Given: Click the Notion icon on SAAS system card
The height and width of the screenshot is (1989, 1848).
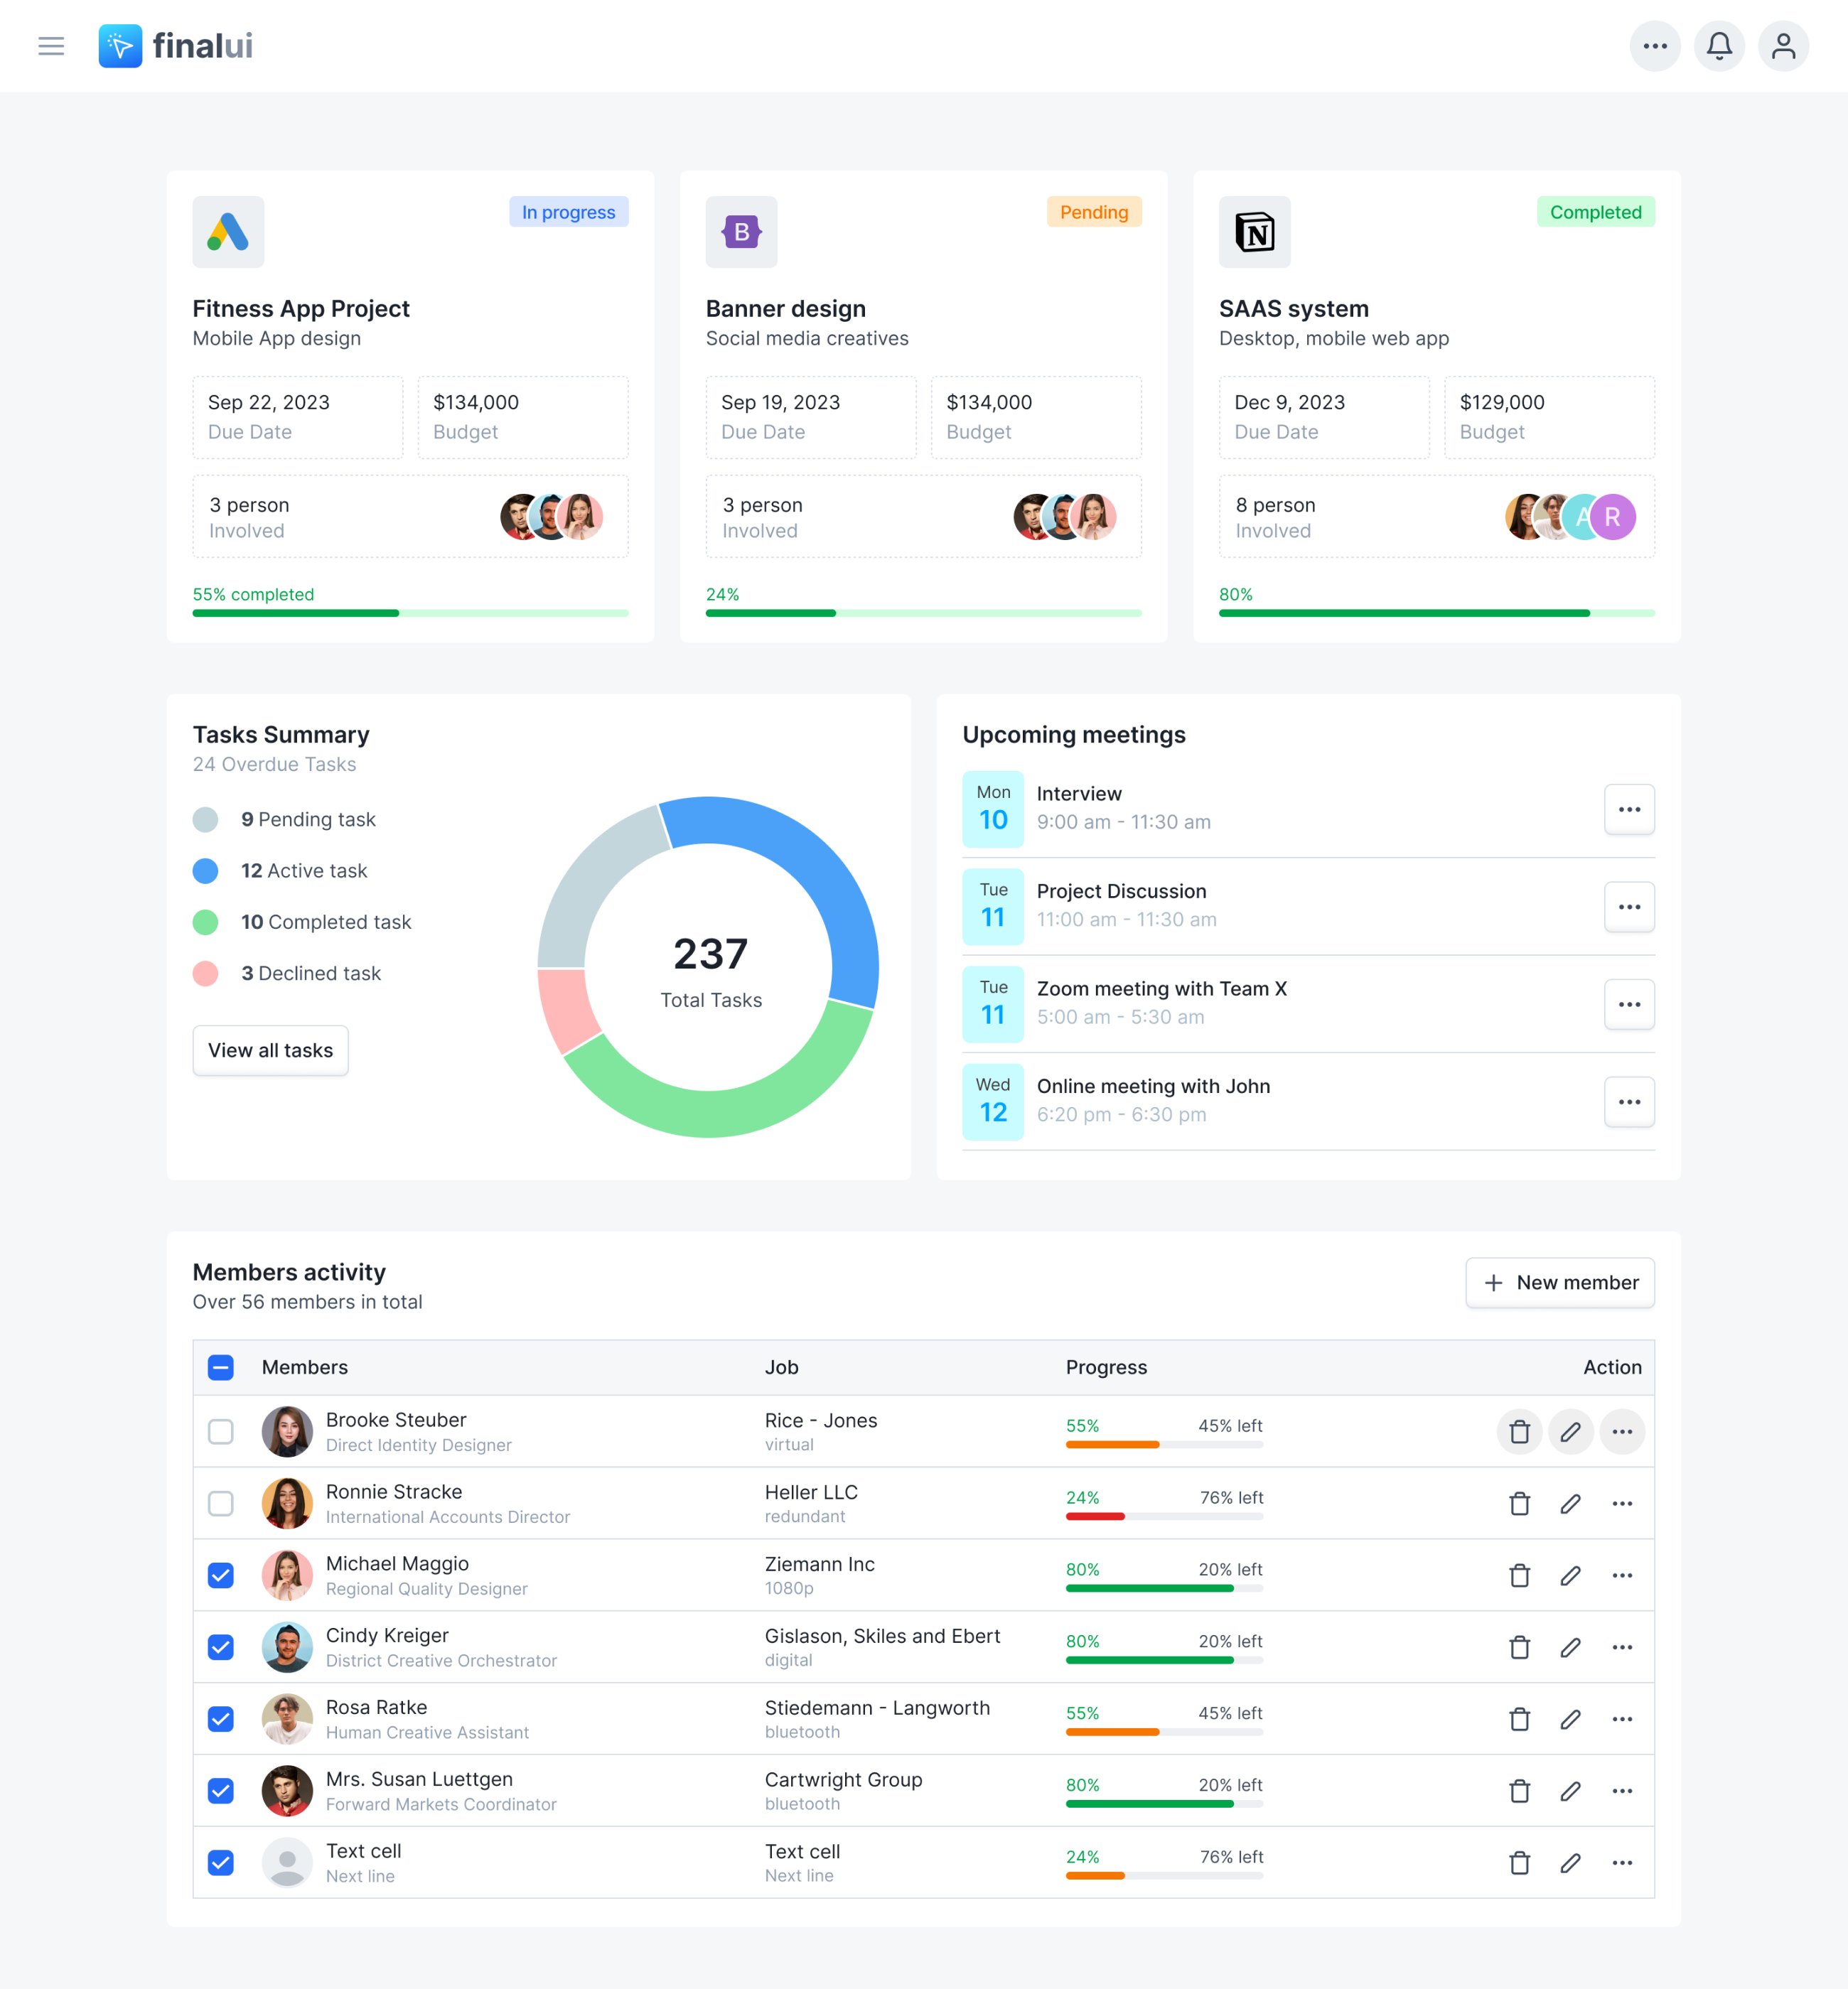Looking at the screenshot, I should pos(1255,232).
